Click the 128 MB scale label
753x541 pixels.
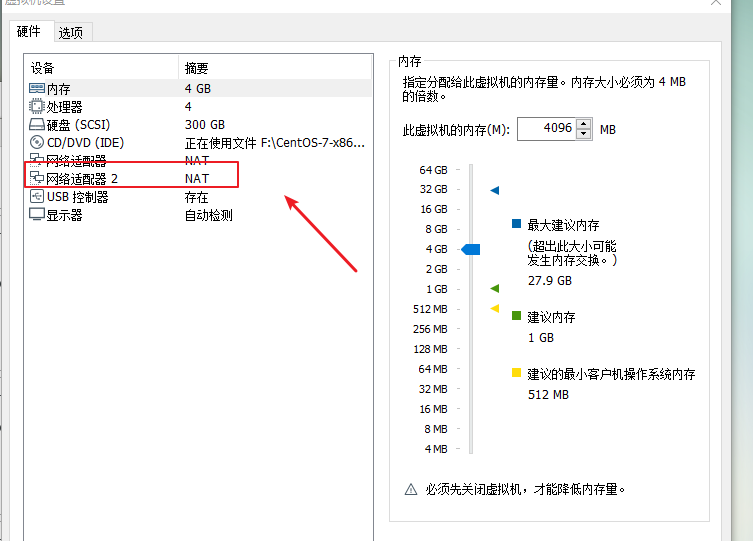point(430,349)
